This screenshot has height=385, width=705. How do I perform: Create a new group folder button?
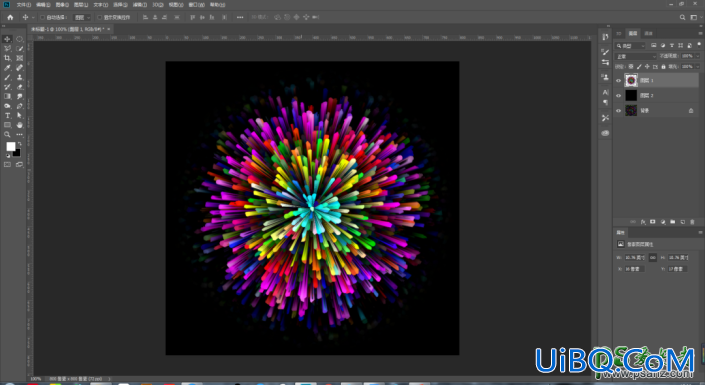pyautogui.click(x=673, y=222)
